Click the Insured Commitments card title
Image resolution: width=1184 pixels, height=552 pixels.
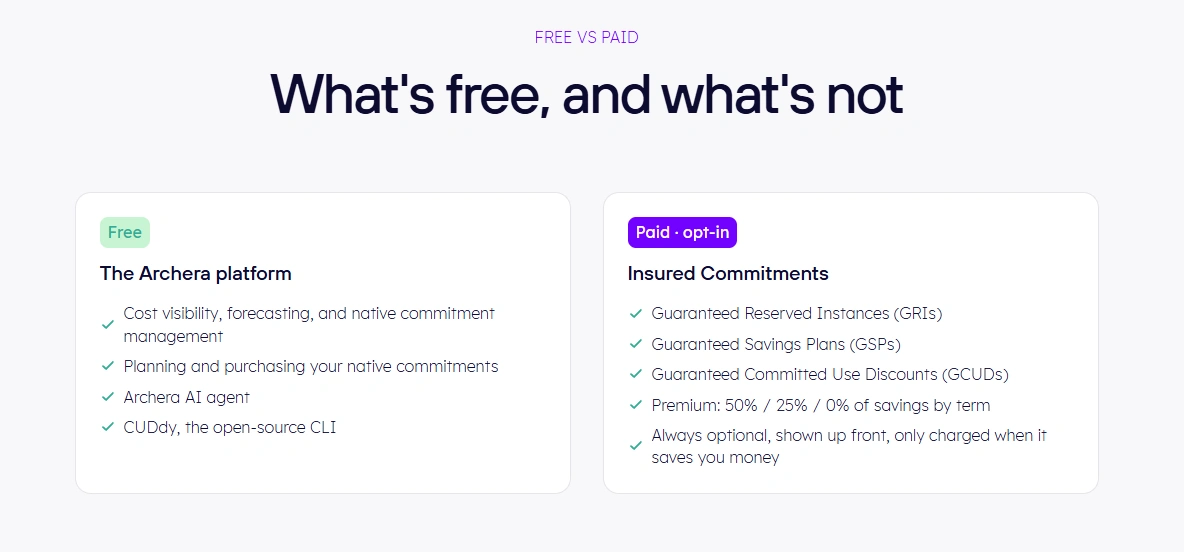tap(728, 273)
